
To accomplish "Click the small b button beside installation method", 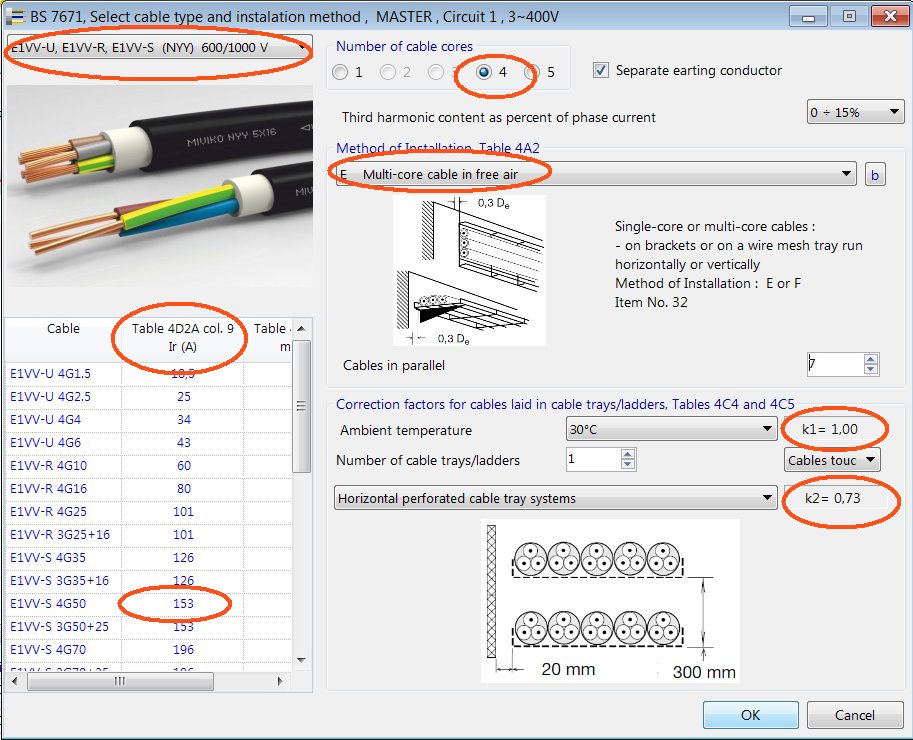I will click(875, 173).
